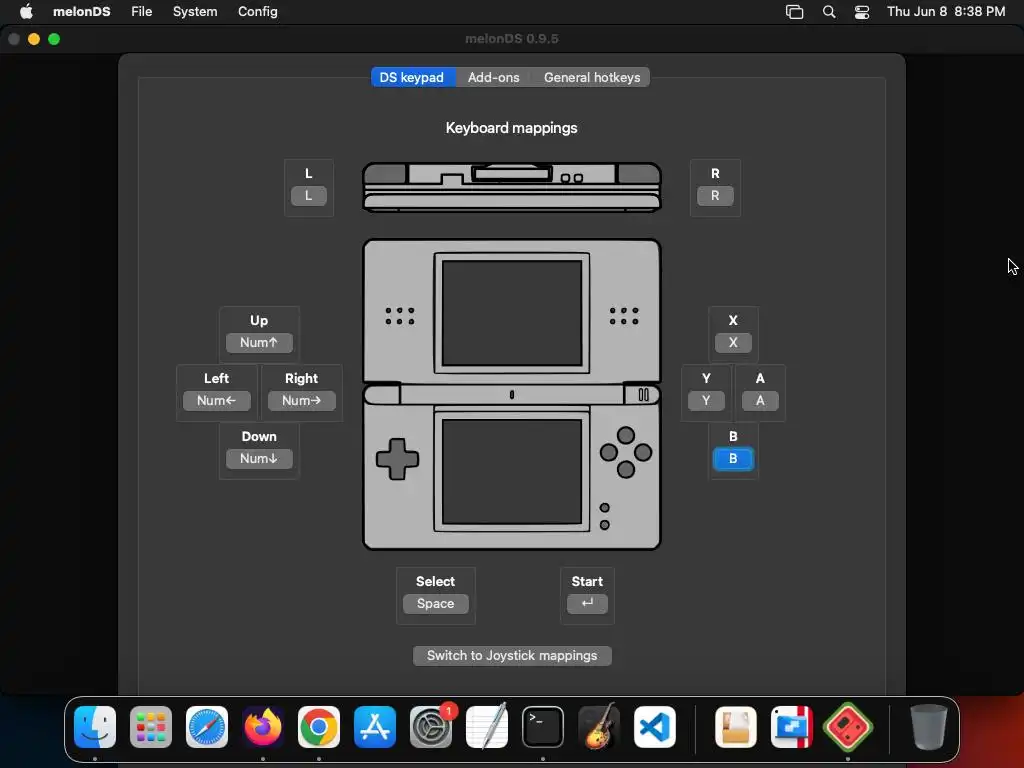The width and height of the screenshot is (1024, 768).
Task: Remap the A button key
Action: tap(760, 401)
